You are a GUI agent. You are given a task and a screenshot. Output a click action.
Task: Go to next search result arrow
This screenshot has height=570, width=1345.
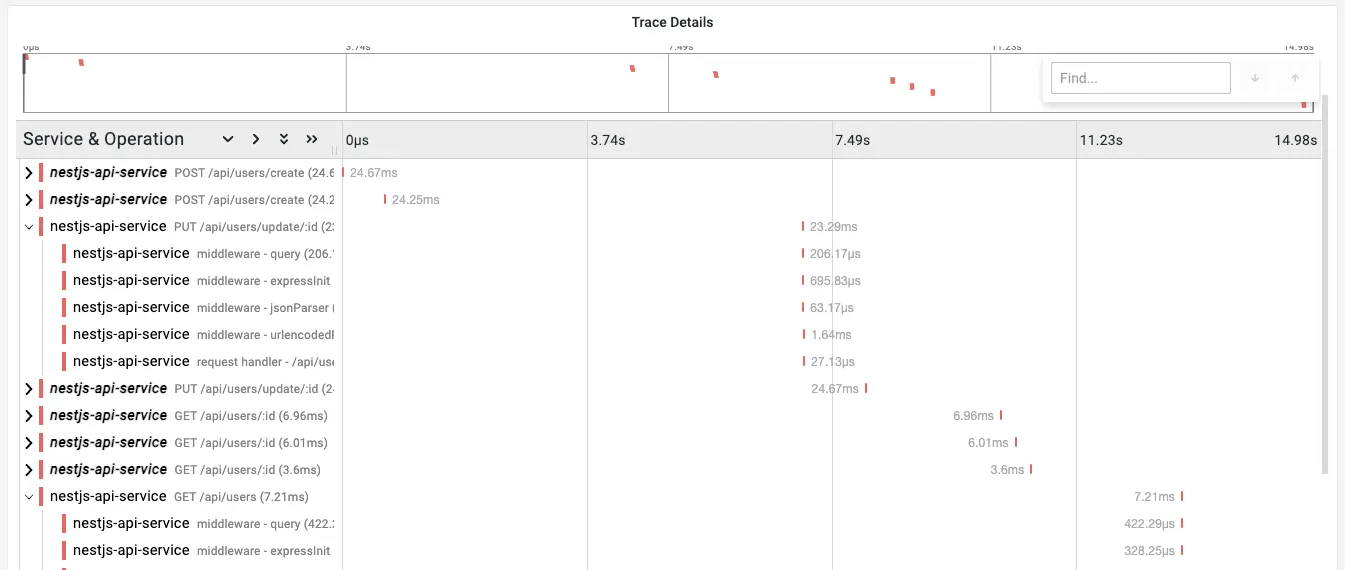point(1255,78)
